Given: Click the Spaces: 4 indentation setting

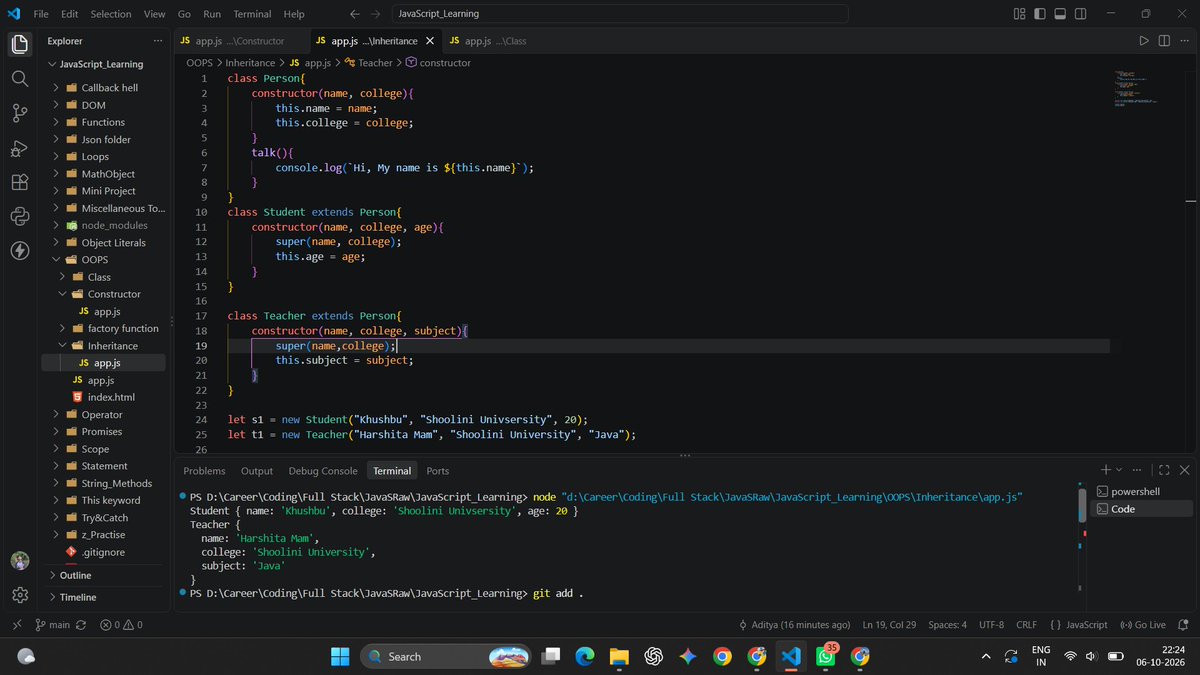Looking at the screenshot, I should (947, 624).
